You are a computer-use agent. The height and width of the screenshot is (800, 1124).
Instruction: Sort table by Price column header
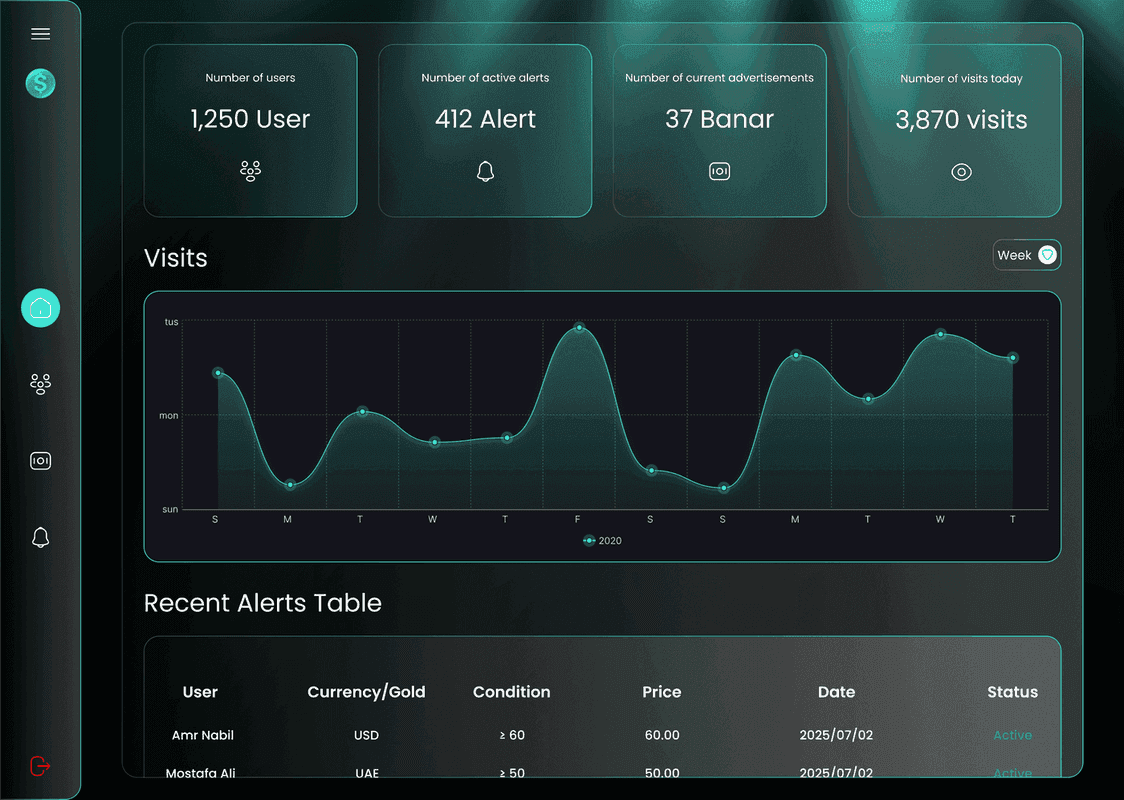click(x=661, y=692)
